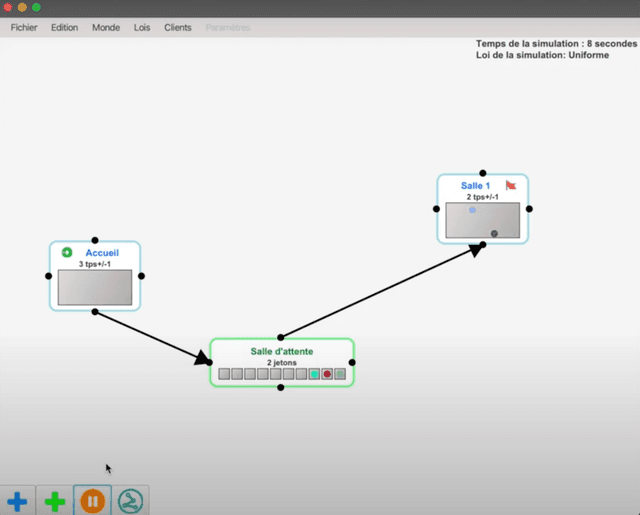
Task: Click the red exit flag on Salle 1
Action: pyautogui.click(x=511, y=185)
